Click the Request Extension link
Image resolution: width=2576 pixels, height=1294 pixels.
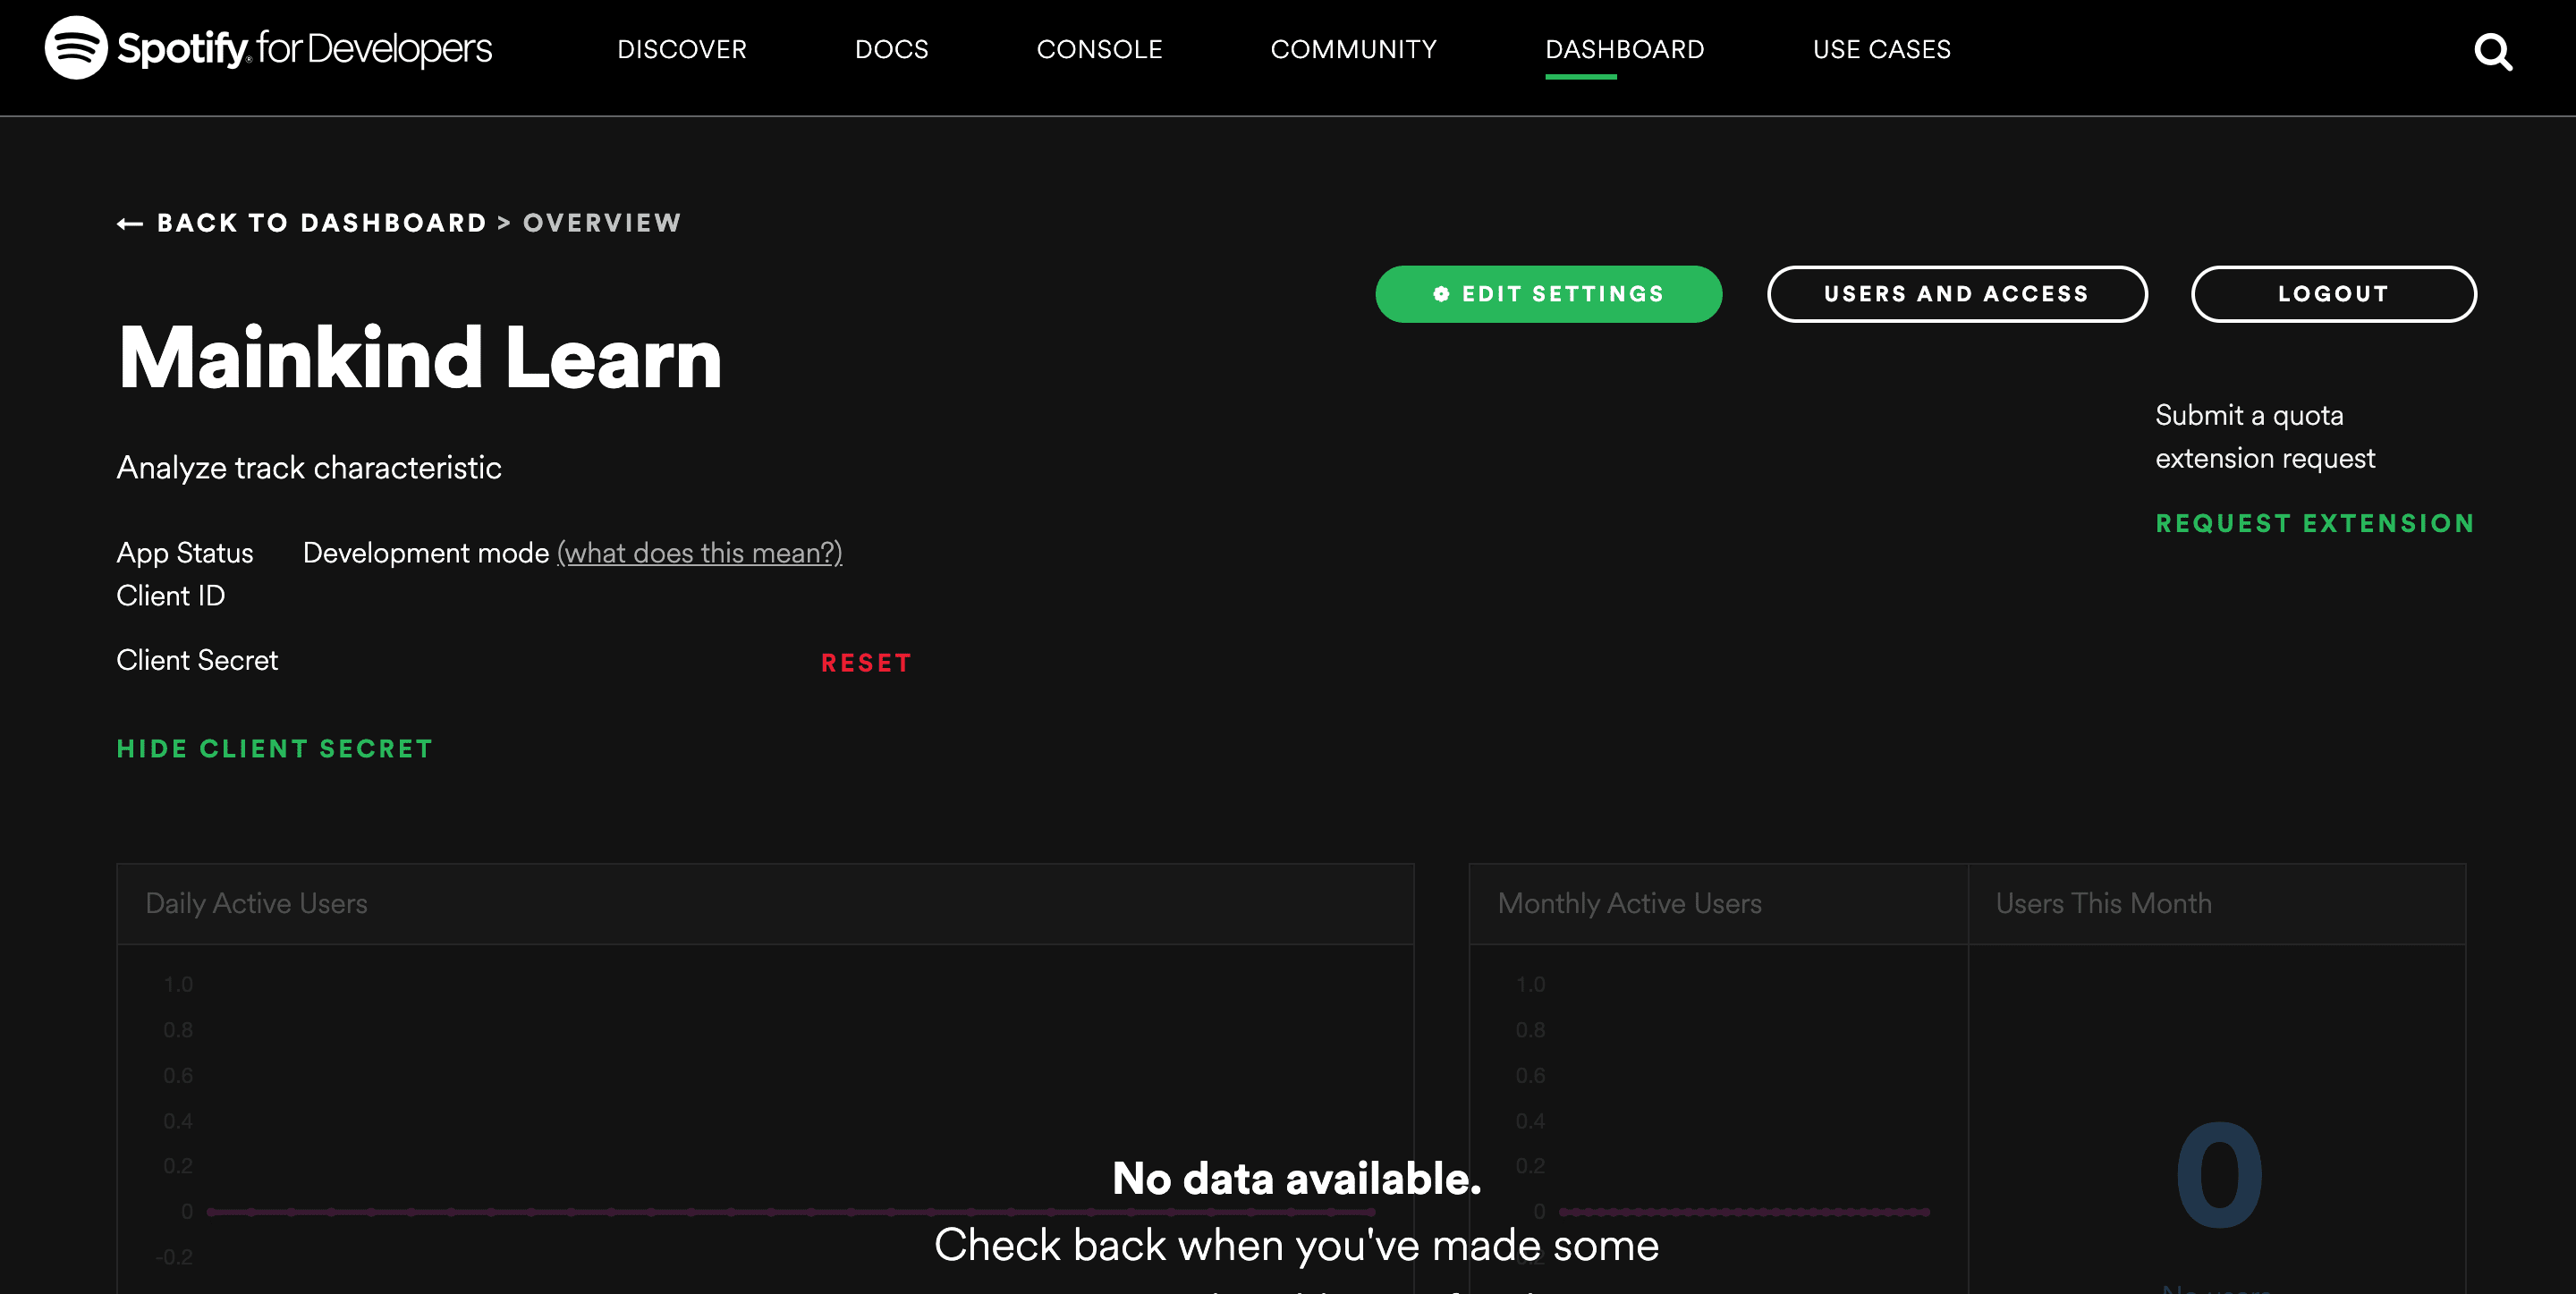click(2315, 523)
